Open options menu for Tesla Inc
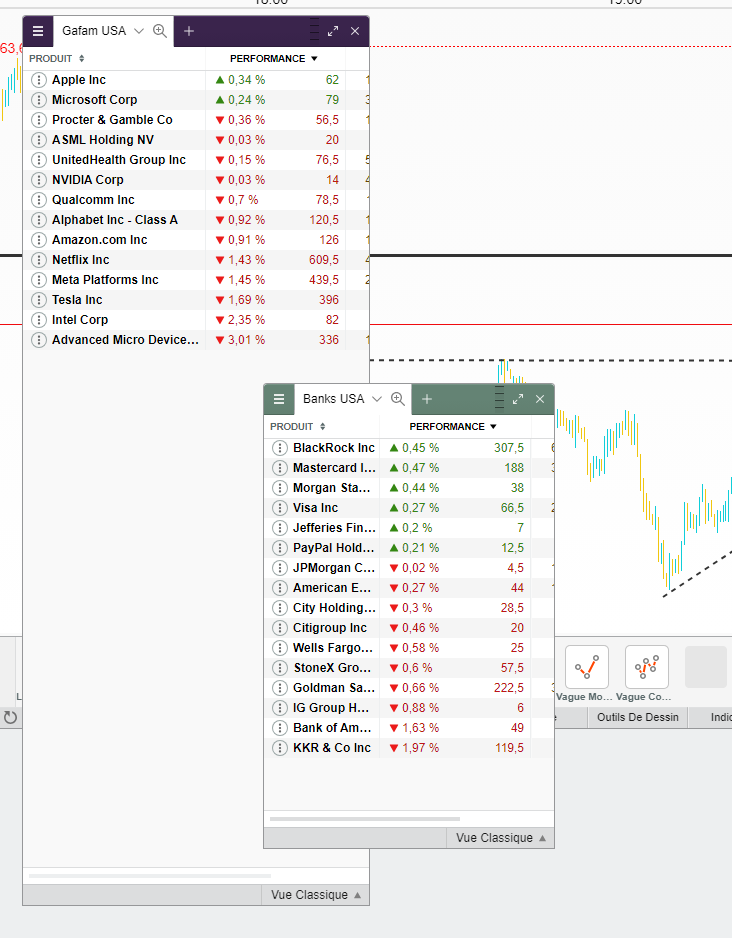732x938 pixels. pyautogui.click(x=39, y=300)
